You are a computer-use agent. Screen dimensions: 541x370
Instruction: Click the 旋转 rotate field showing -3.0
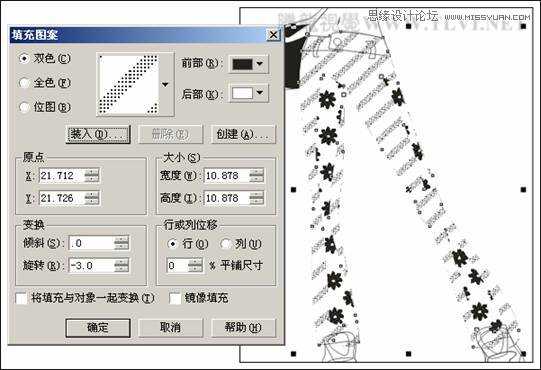[91, 266]
